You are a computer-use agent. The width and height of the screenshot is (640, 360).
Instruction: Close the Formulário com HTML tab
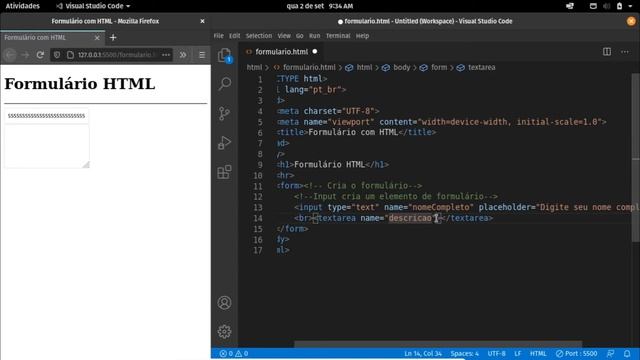tap(97, 38)
